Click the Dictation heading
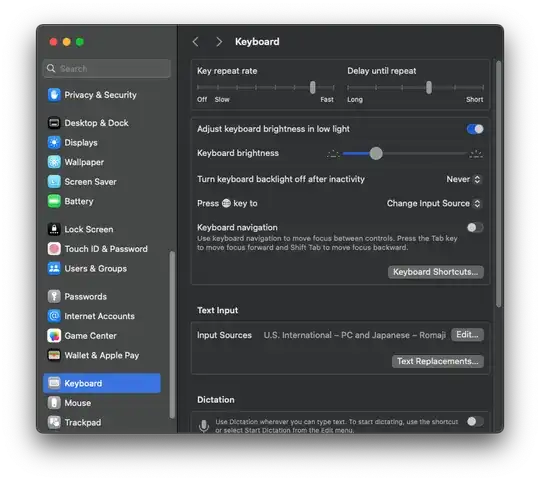This screenshot has width=540, height=481. pos(216,400)
